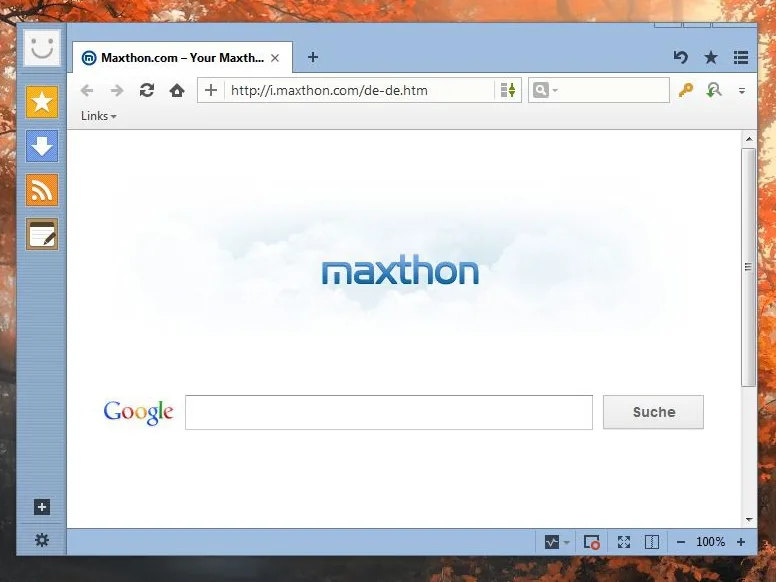Go to the home page

(x=177, y=90)
